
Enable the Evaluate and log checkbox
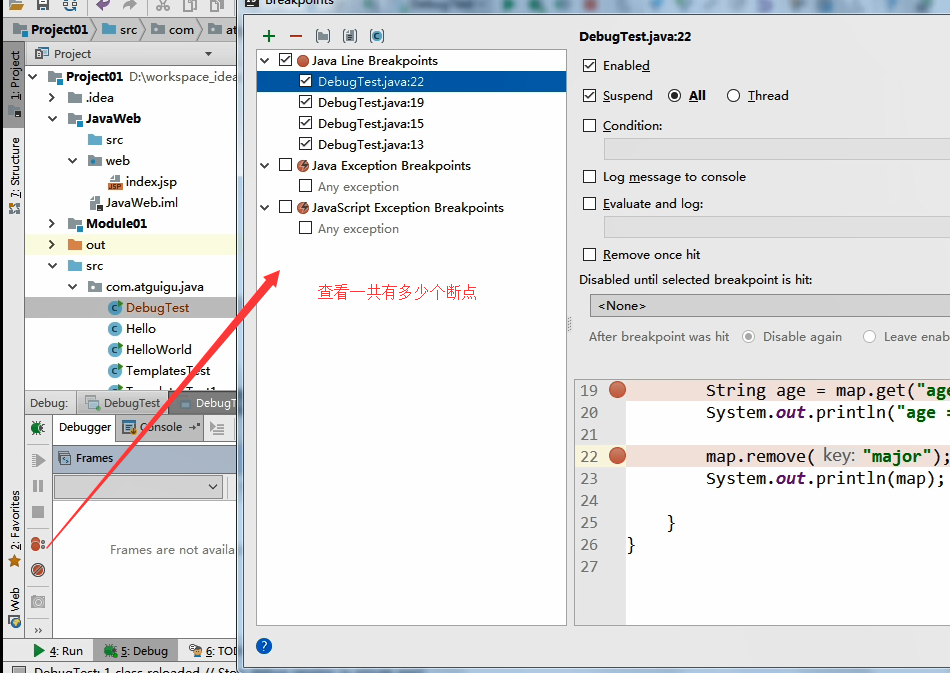point(590,204)
